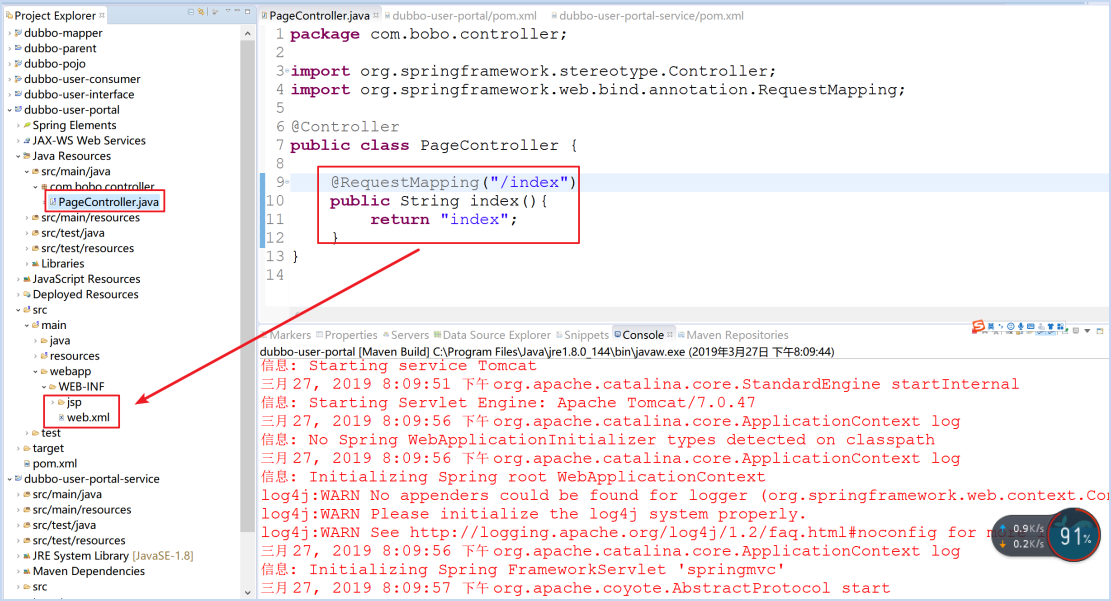Click the Sogou input method logo
This screenshot has width=1111, height=601.
pyautogui.click(x=979, y=326)
